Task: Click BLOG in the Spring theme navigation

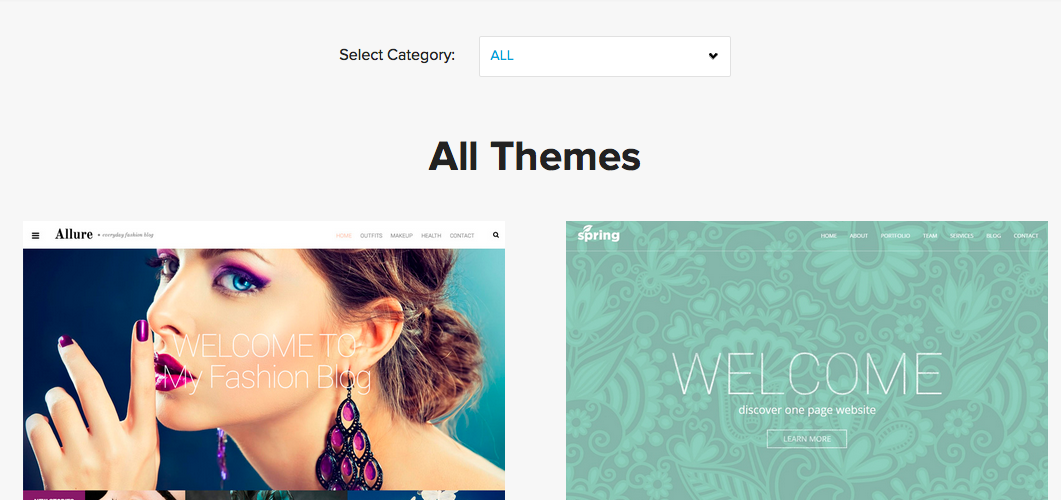Action: (x=993, y=235)
